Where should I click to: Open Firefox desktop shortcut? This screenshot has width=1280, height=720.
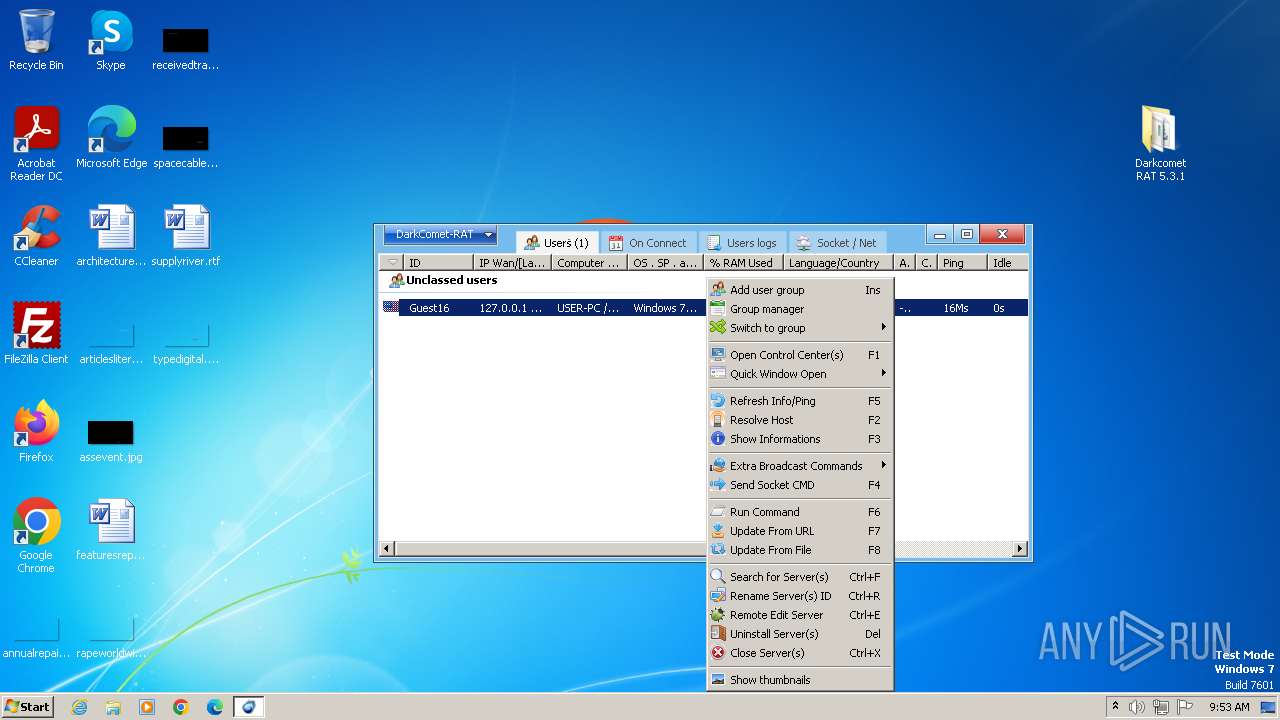pos(36,432)
